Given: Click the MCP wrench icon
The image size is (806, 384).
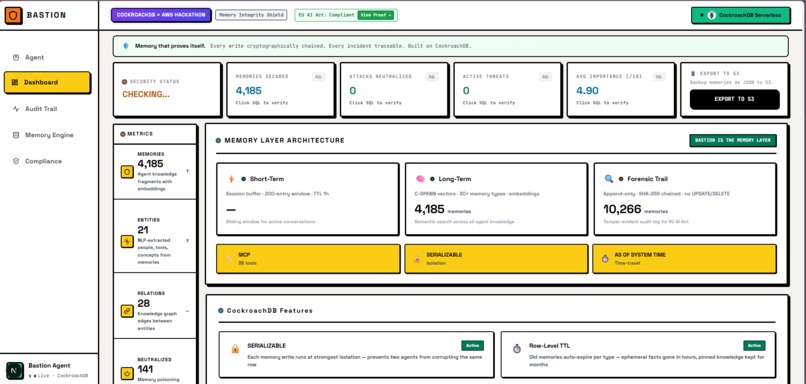Looking at the screenshot, I should [229, 259].
